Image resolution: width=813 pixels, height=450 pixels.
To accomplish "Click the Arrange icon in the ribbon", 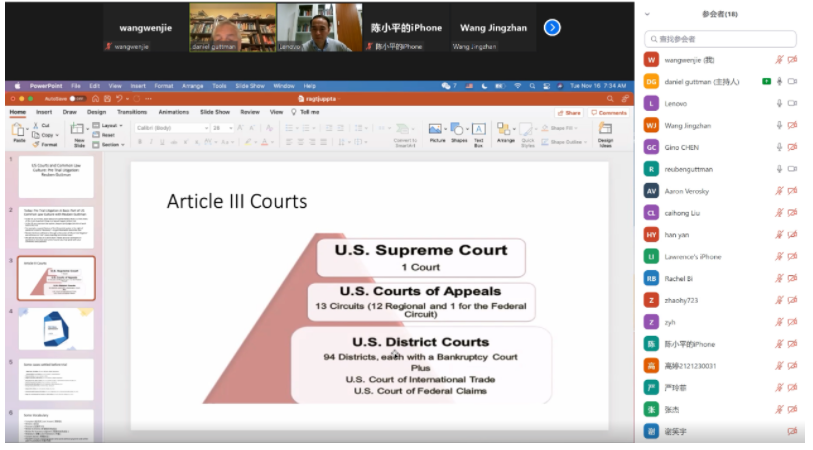I will [x=505, y=131].
